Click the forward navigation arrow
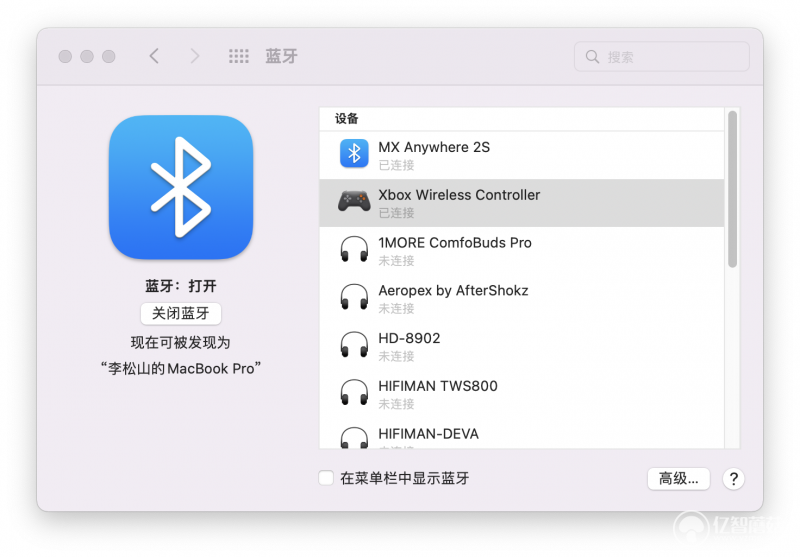This screenshot has width=800, height=557. click(x=194, y=56)
